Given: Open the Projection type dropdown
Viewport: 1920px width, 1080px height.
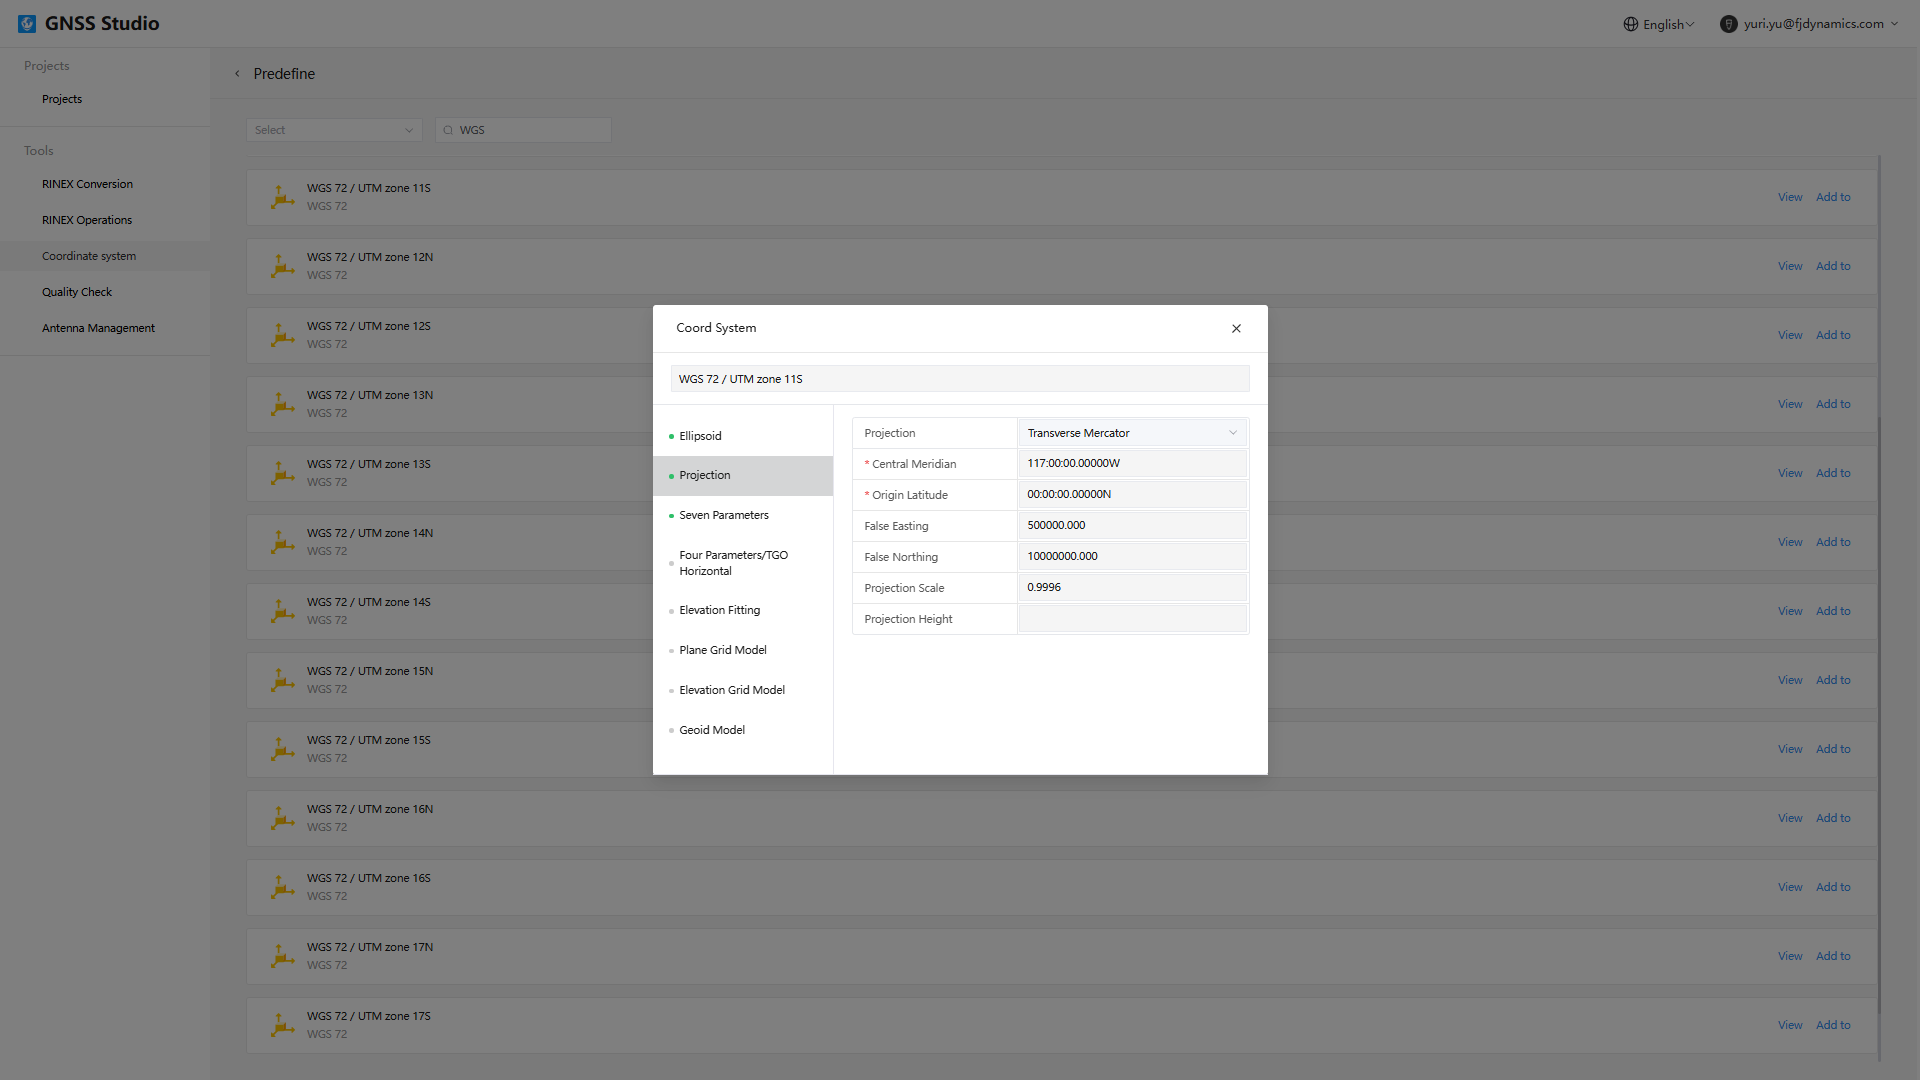Looking at the screenshot, I should click(1131, 433).
